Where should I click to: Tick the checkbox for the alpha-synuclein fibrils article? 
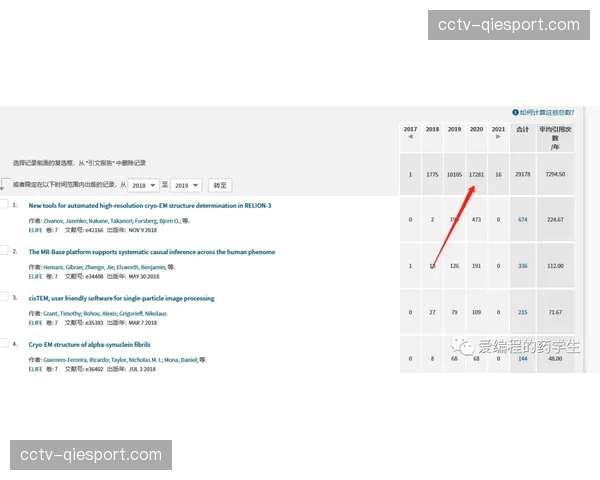[4, 343]
